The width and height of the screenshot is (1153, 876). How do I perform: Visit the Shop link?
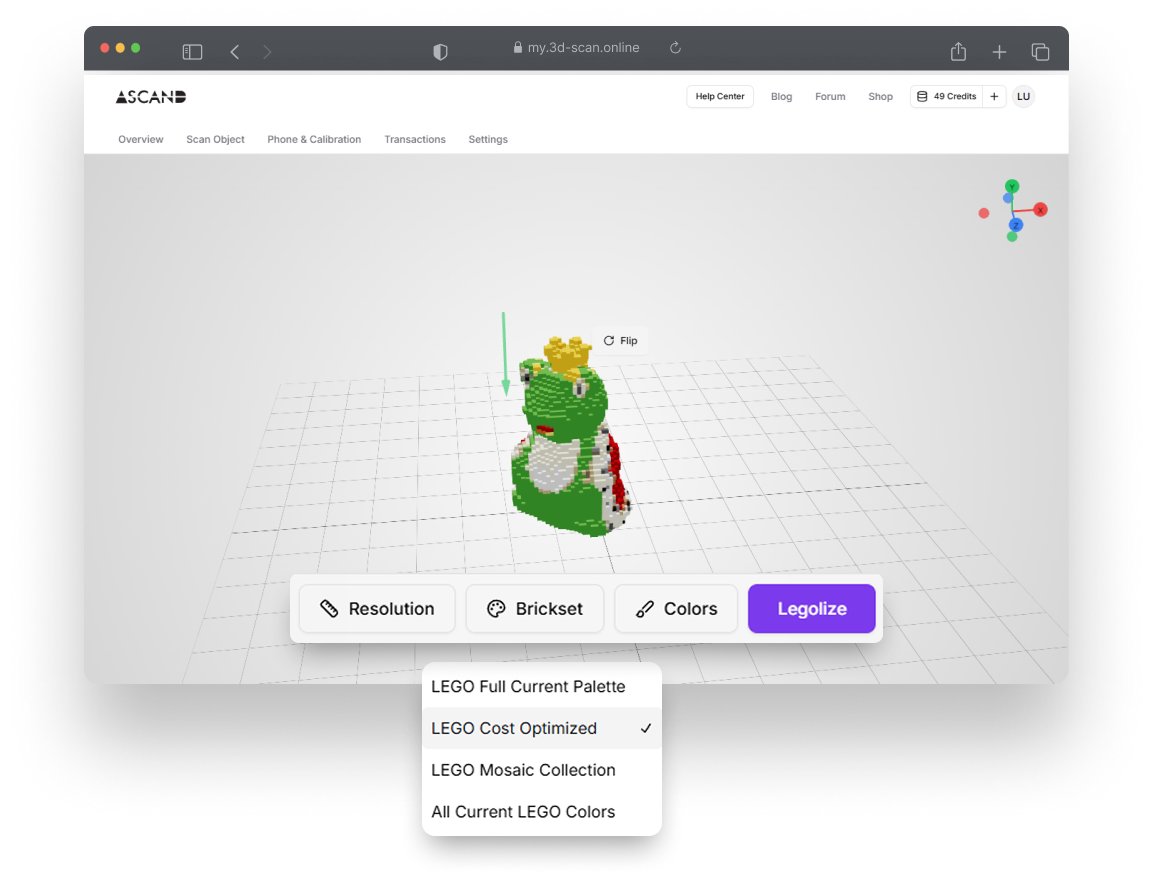pyautogui.click(x=880, y=96)
